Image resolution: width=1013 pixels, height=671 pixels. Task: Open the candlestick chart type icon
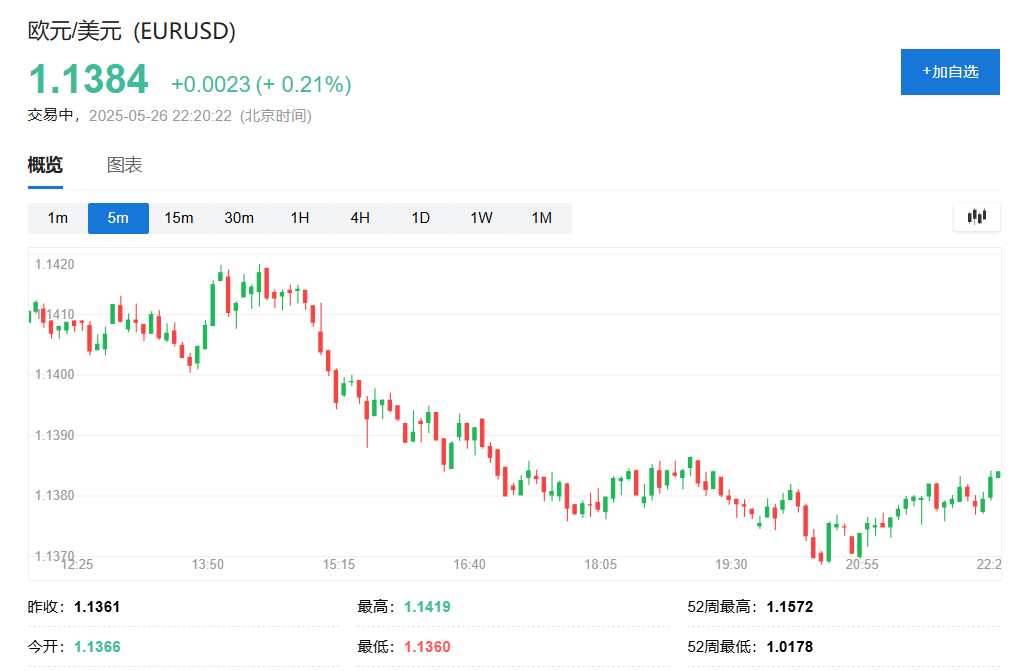977,217
